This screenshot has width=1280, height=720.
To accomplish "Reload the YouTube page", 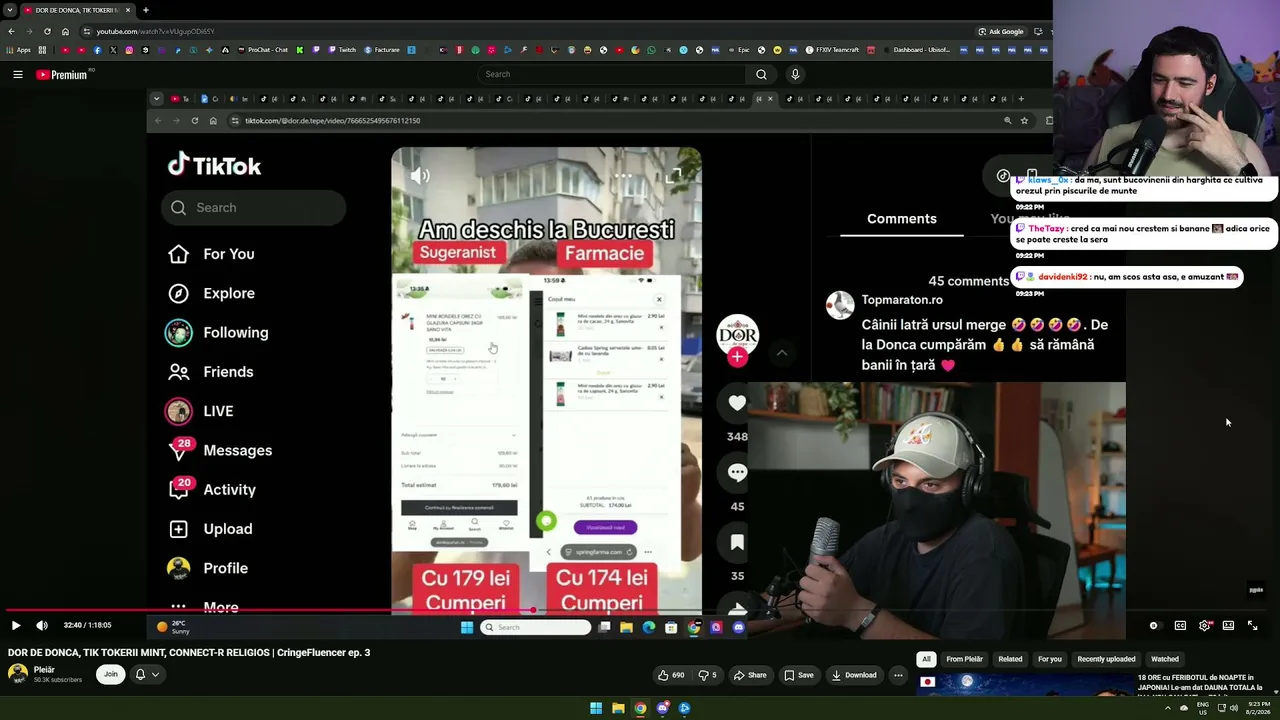I will tap(47, 31).
